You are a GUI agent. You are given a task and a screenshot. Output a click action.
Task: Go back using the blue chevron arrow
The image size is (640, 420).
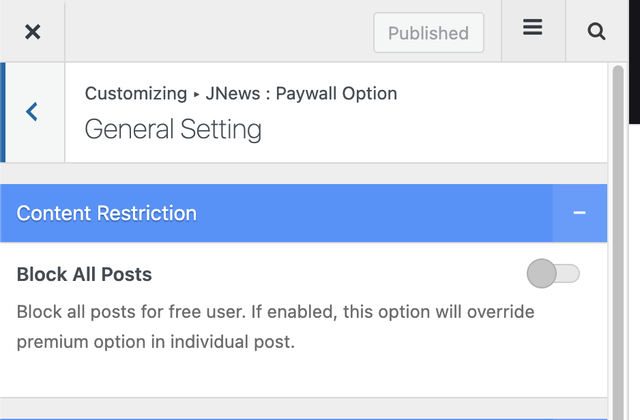click(x=32, y=112)
